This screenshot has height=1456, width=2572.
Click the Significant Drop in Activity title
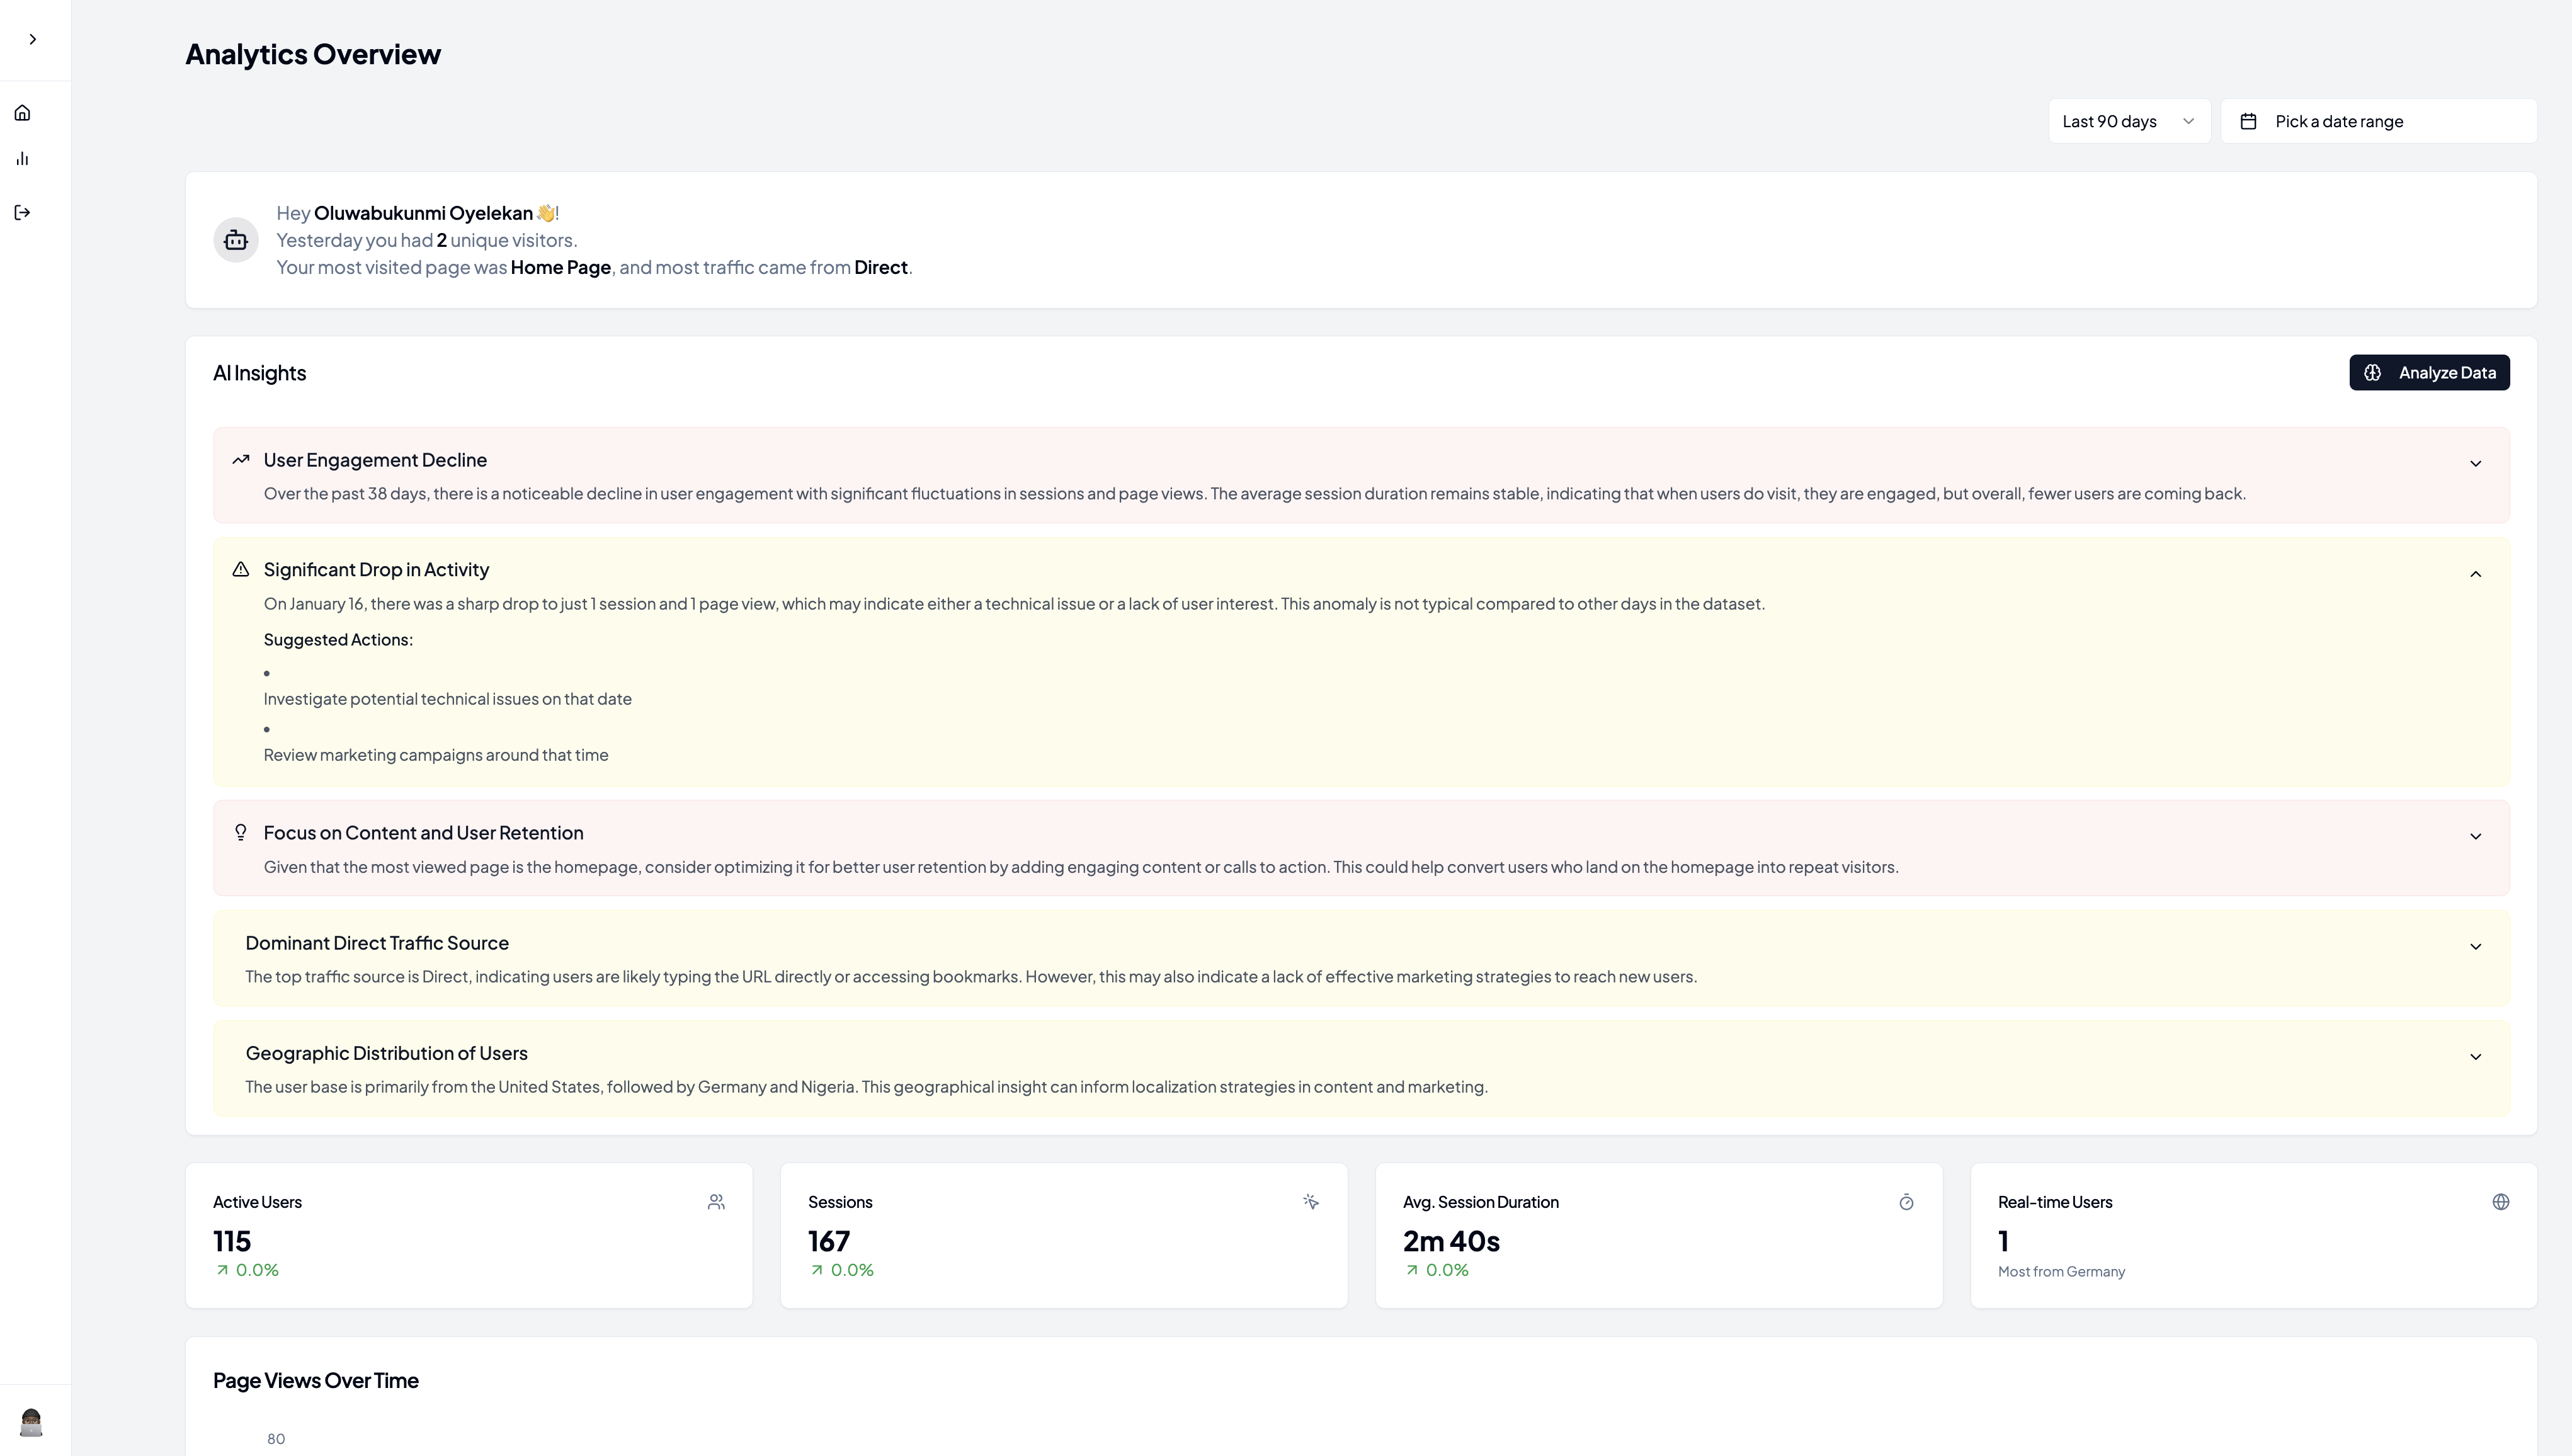tap(376, 570)
